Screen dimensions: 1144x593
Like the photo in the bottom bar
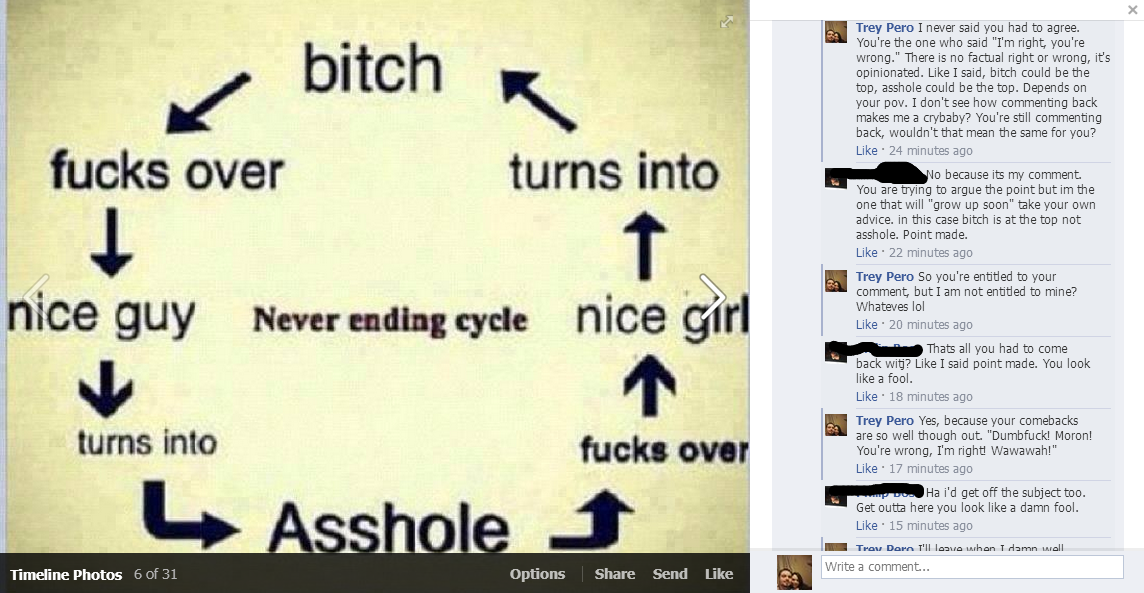coord(719,573)
